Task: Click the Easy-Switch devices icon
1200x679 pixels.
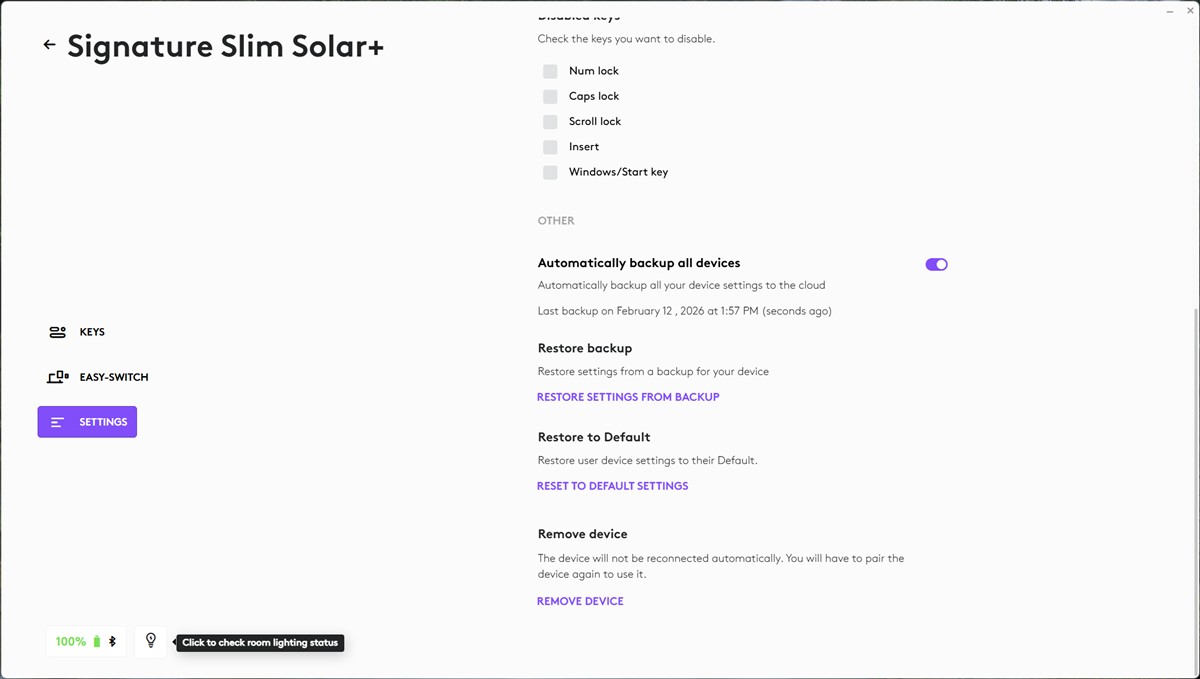Action: [57, 377]
